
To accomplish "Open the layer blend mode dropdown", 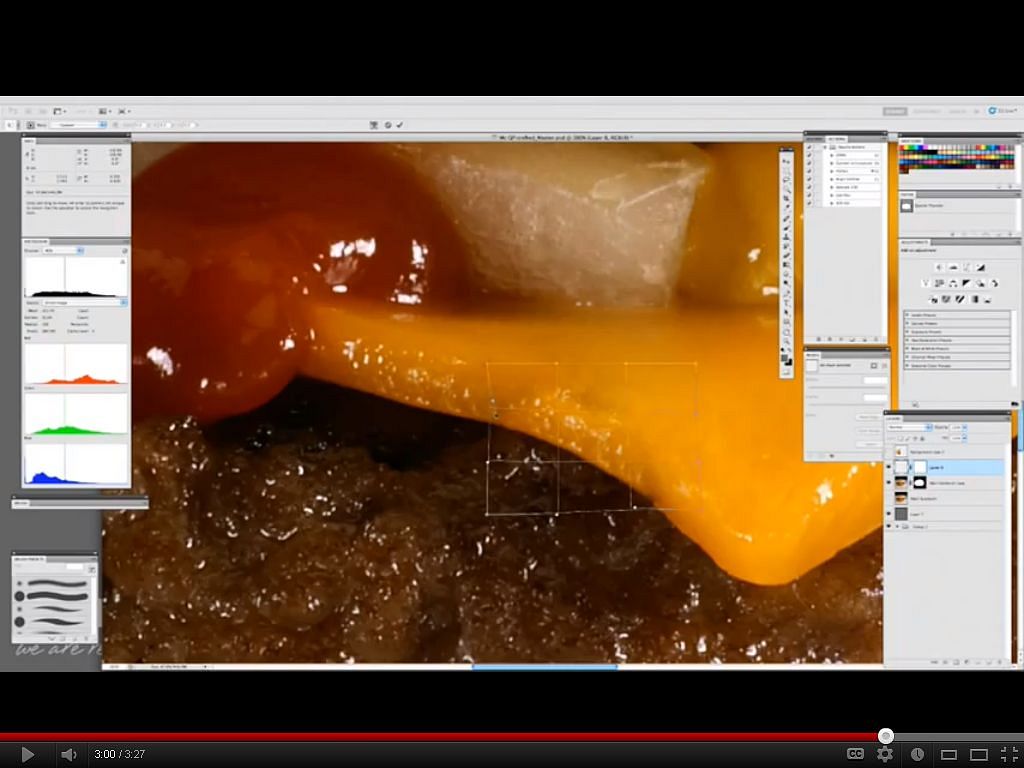I will point(908,427).
